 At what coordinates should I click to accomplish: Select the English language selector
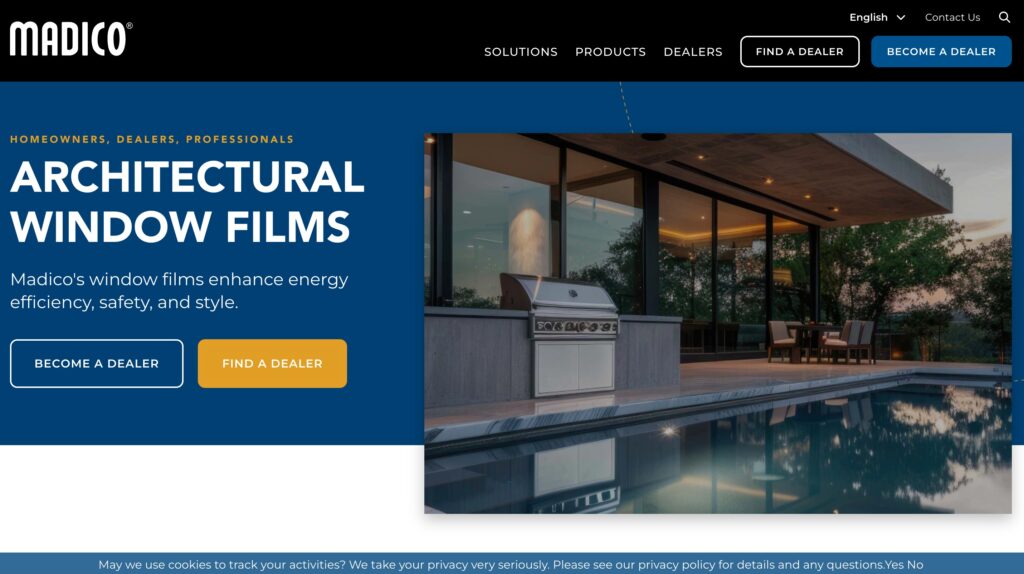click(877, 18)
